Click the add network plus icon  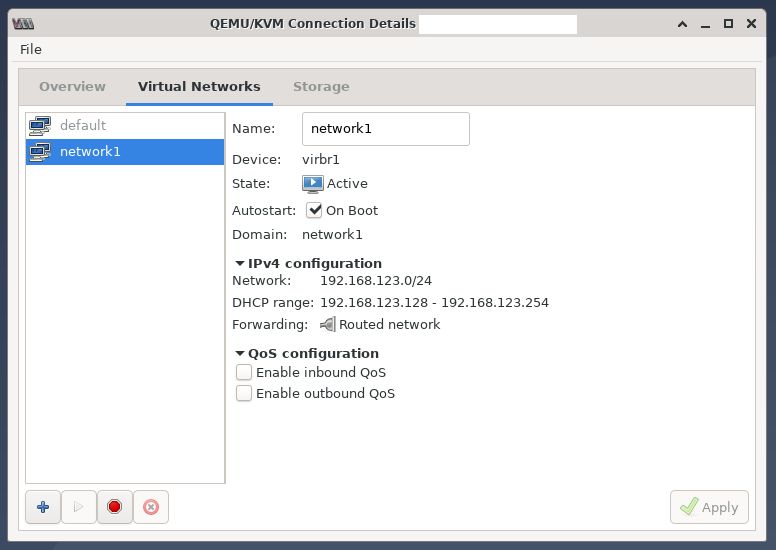[x=43, y=507]
